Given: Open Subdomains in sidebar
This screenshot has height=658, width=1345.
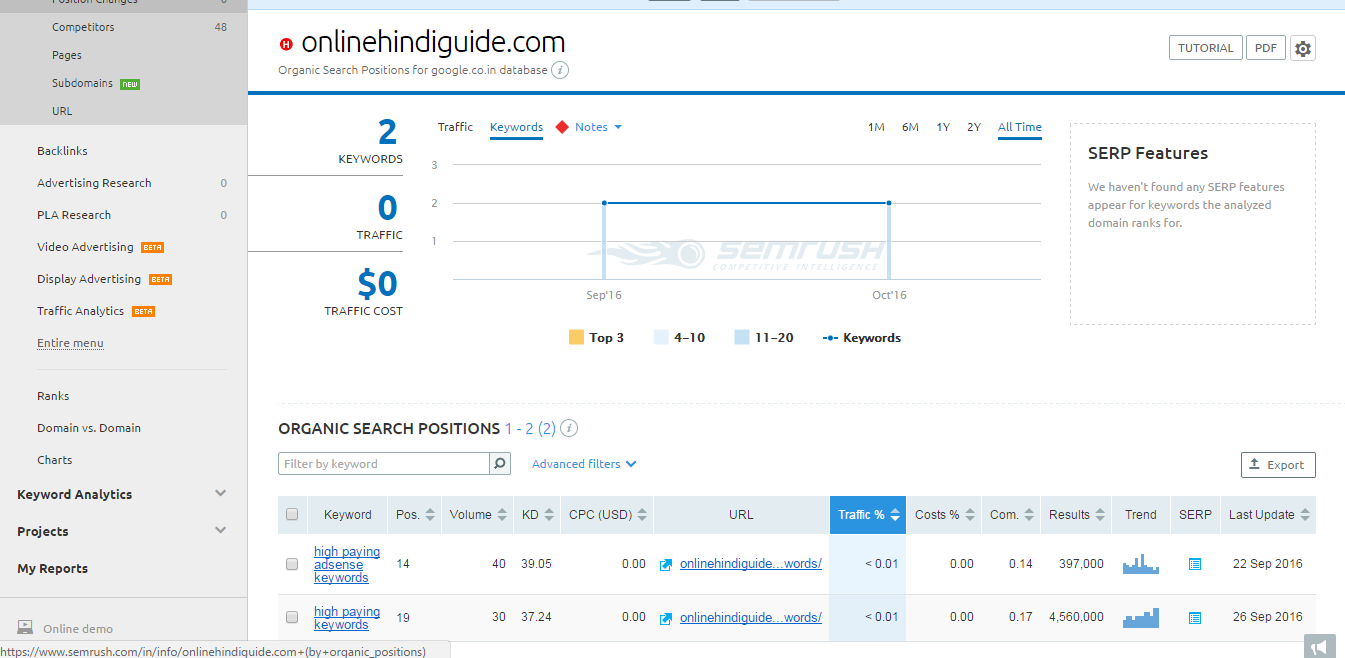Looking at the screenshot, I should tap(82, 83).
